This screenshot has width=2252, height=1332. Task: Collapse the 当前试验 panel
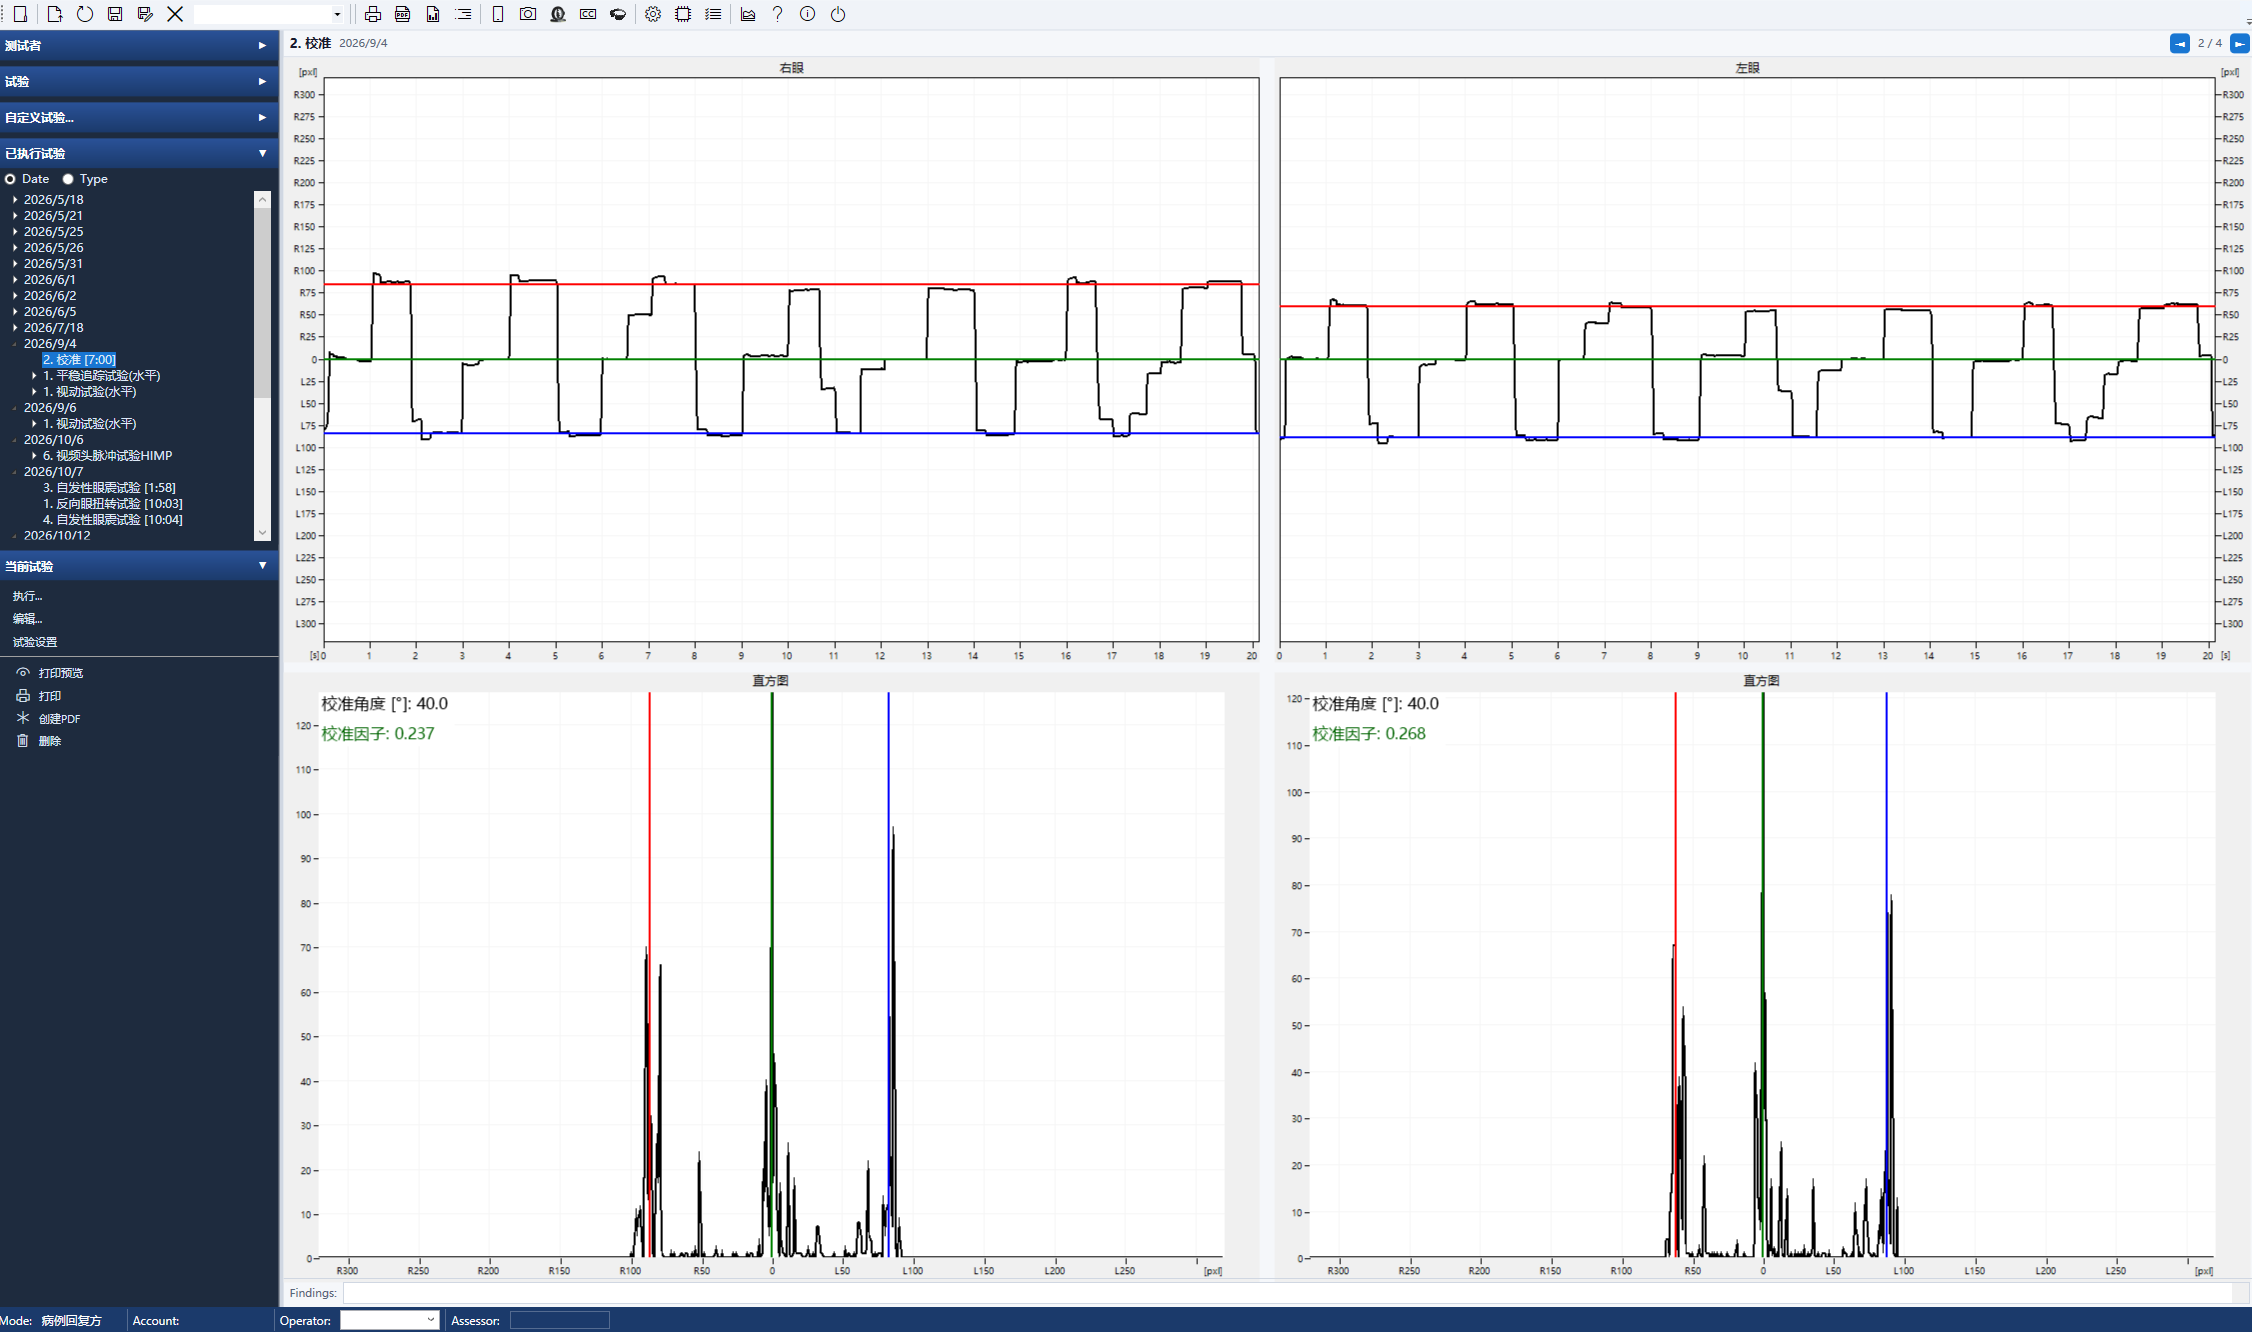coord(139,566)
